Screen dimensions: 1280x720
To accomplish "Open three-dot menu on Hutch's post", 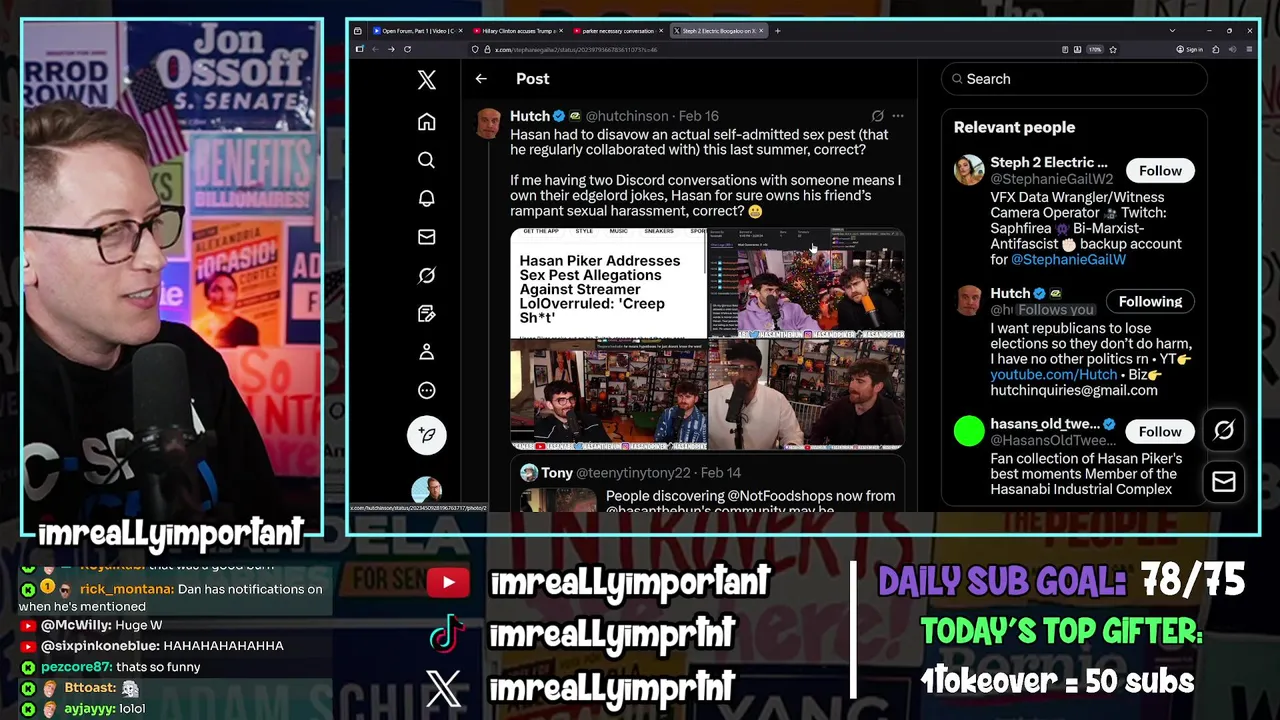I will (897, 116).
